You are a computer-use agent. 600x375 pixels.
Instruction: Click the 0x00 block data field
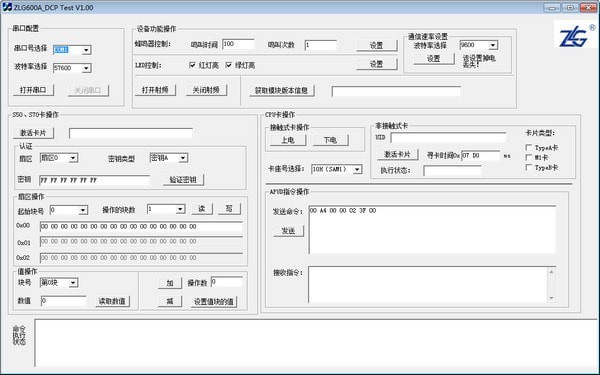click(x=141, y=227)
